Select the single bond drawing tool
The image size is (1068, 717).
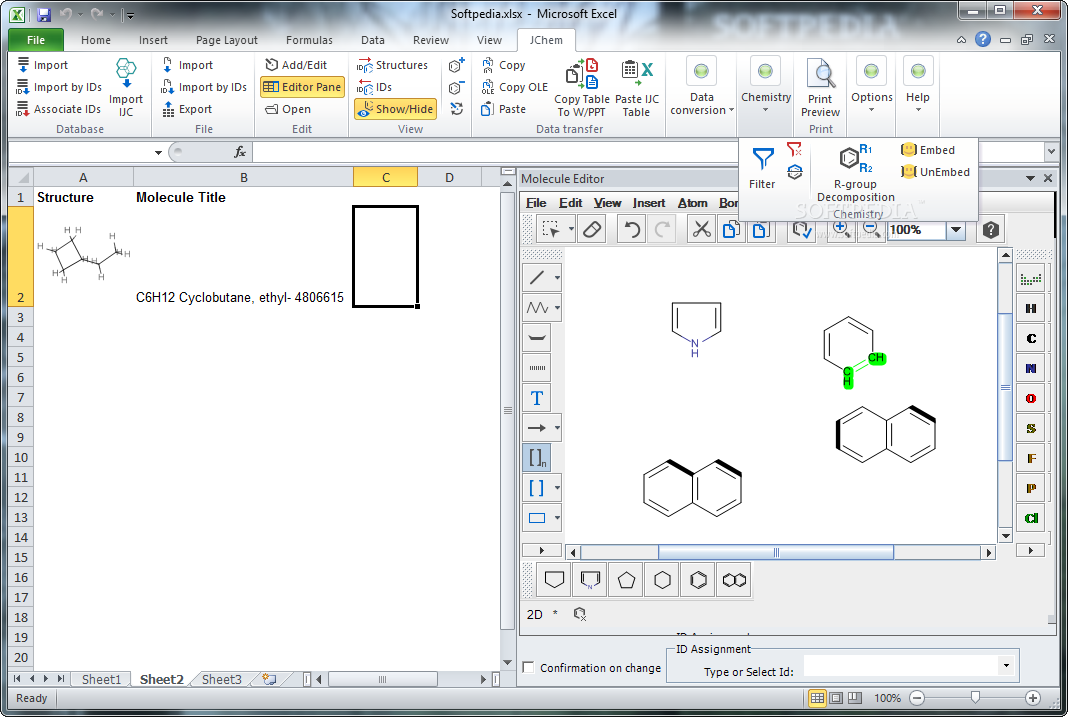(x=537, y=278)
